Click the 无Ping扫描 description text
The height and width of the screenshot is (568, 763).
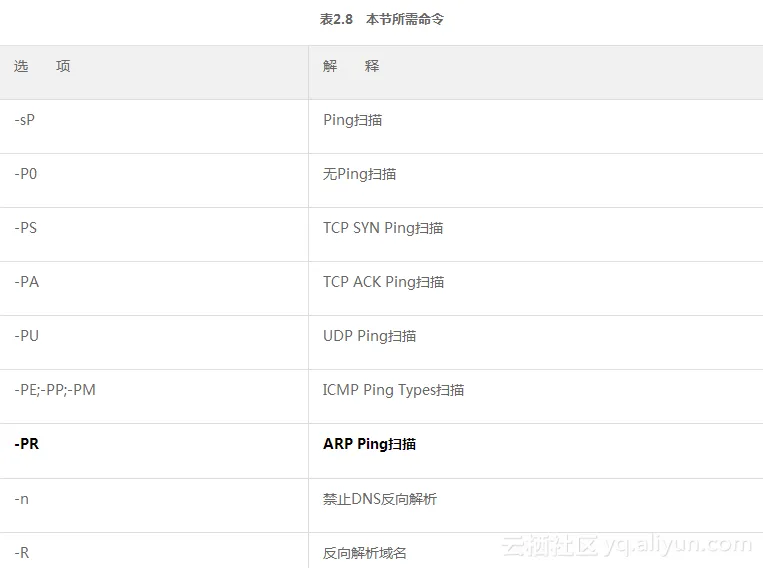359,174
